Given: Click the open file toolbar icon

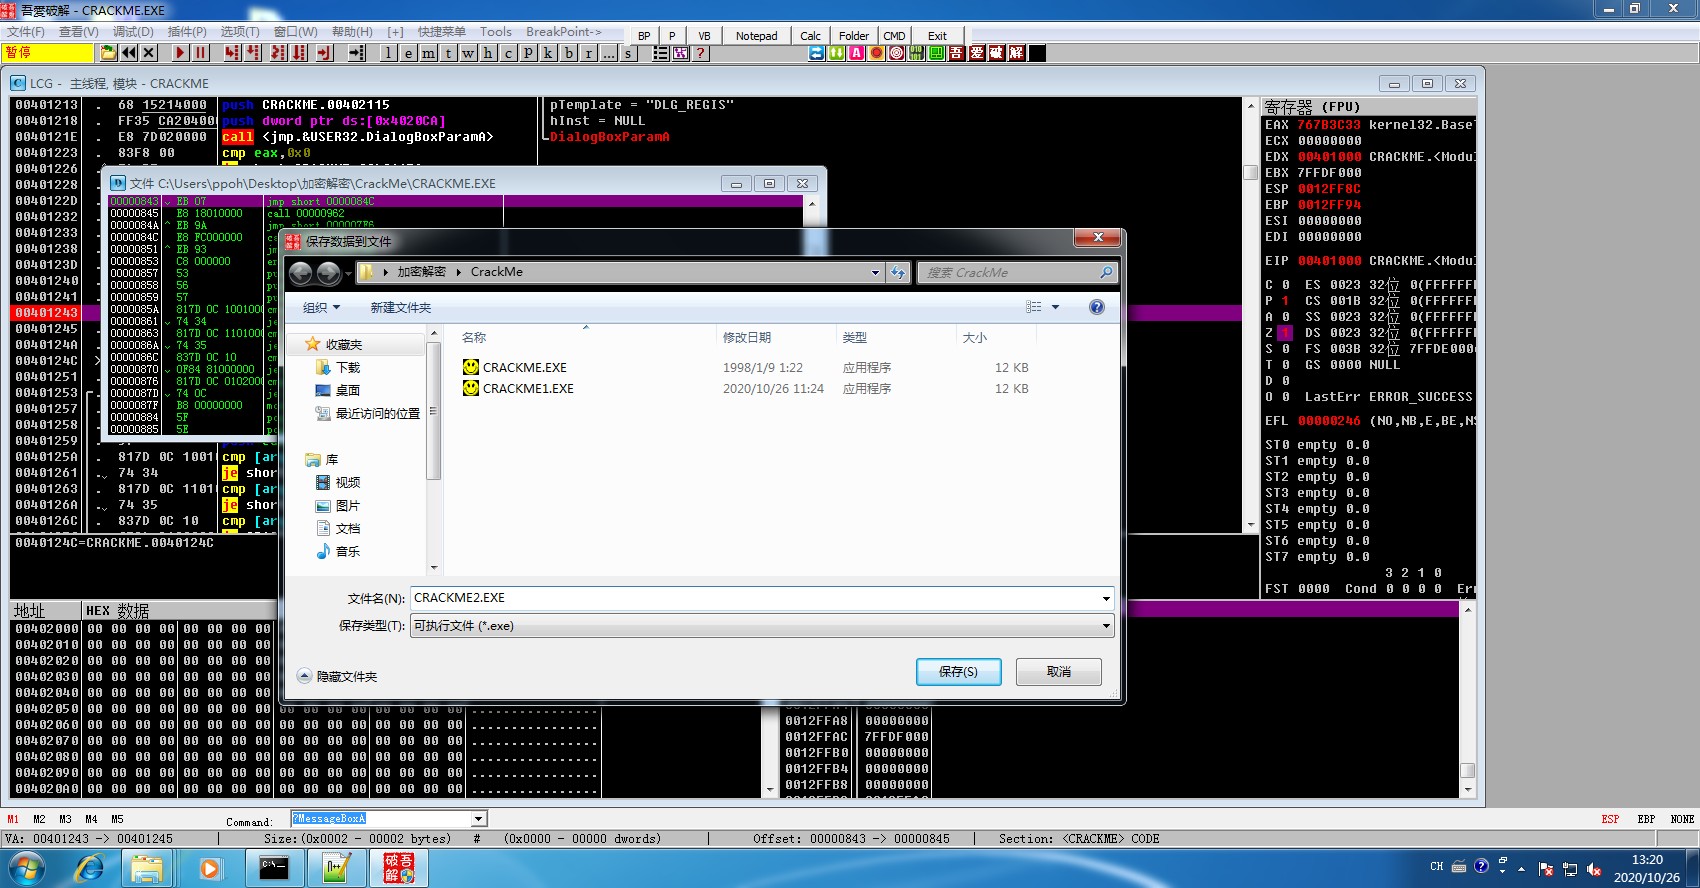Looking at the screenshot, I should click(108, 53).
